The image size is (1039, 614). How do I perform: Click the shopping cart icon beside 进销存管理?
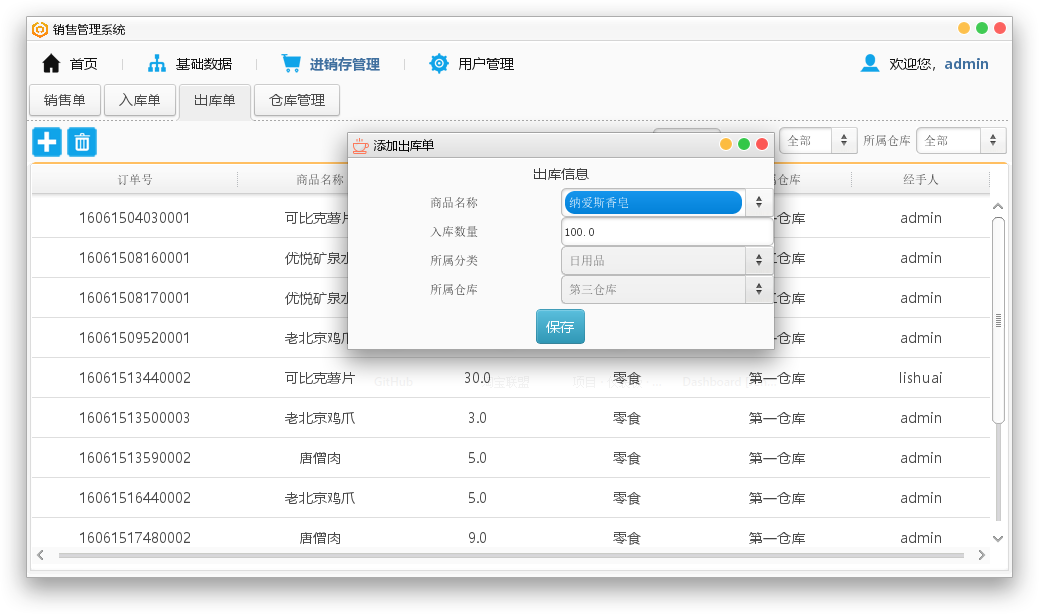coord(291,63)
